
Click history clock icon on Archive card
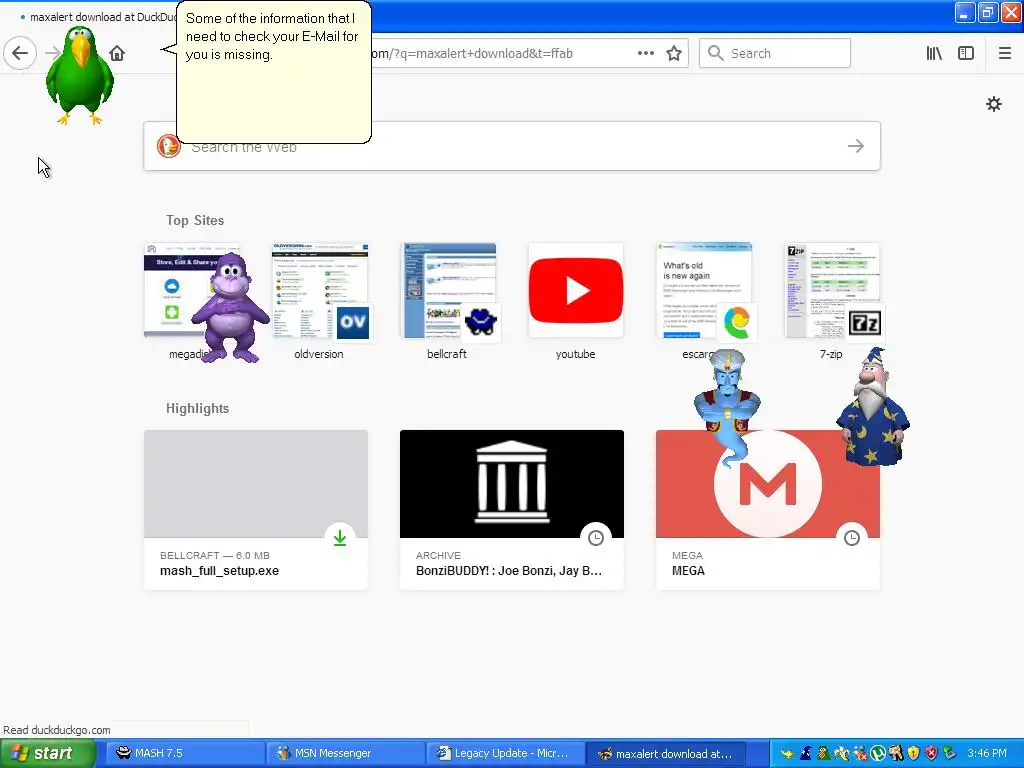[596, 538]
